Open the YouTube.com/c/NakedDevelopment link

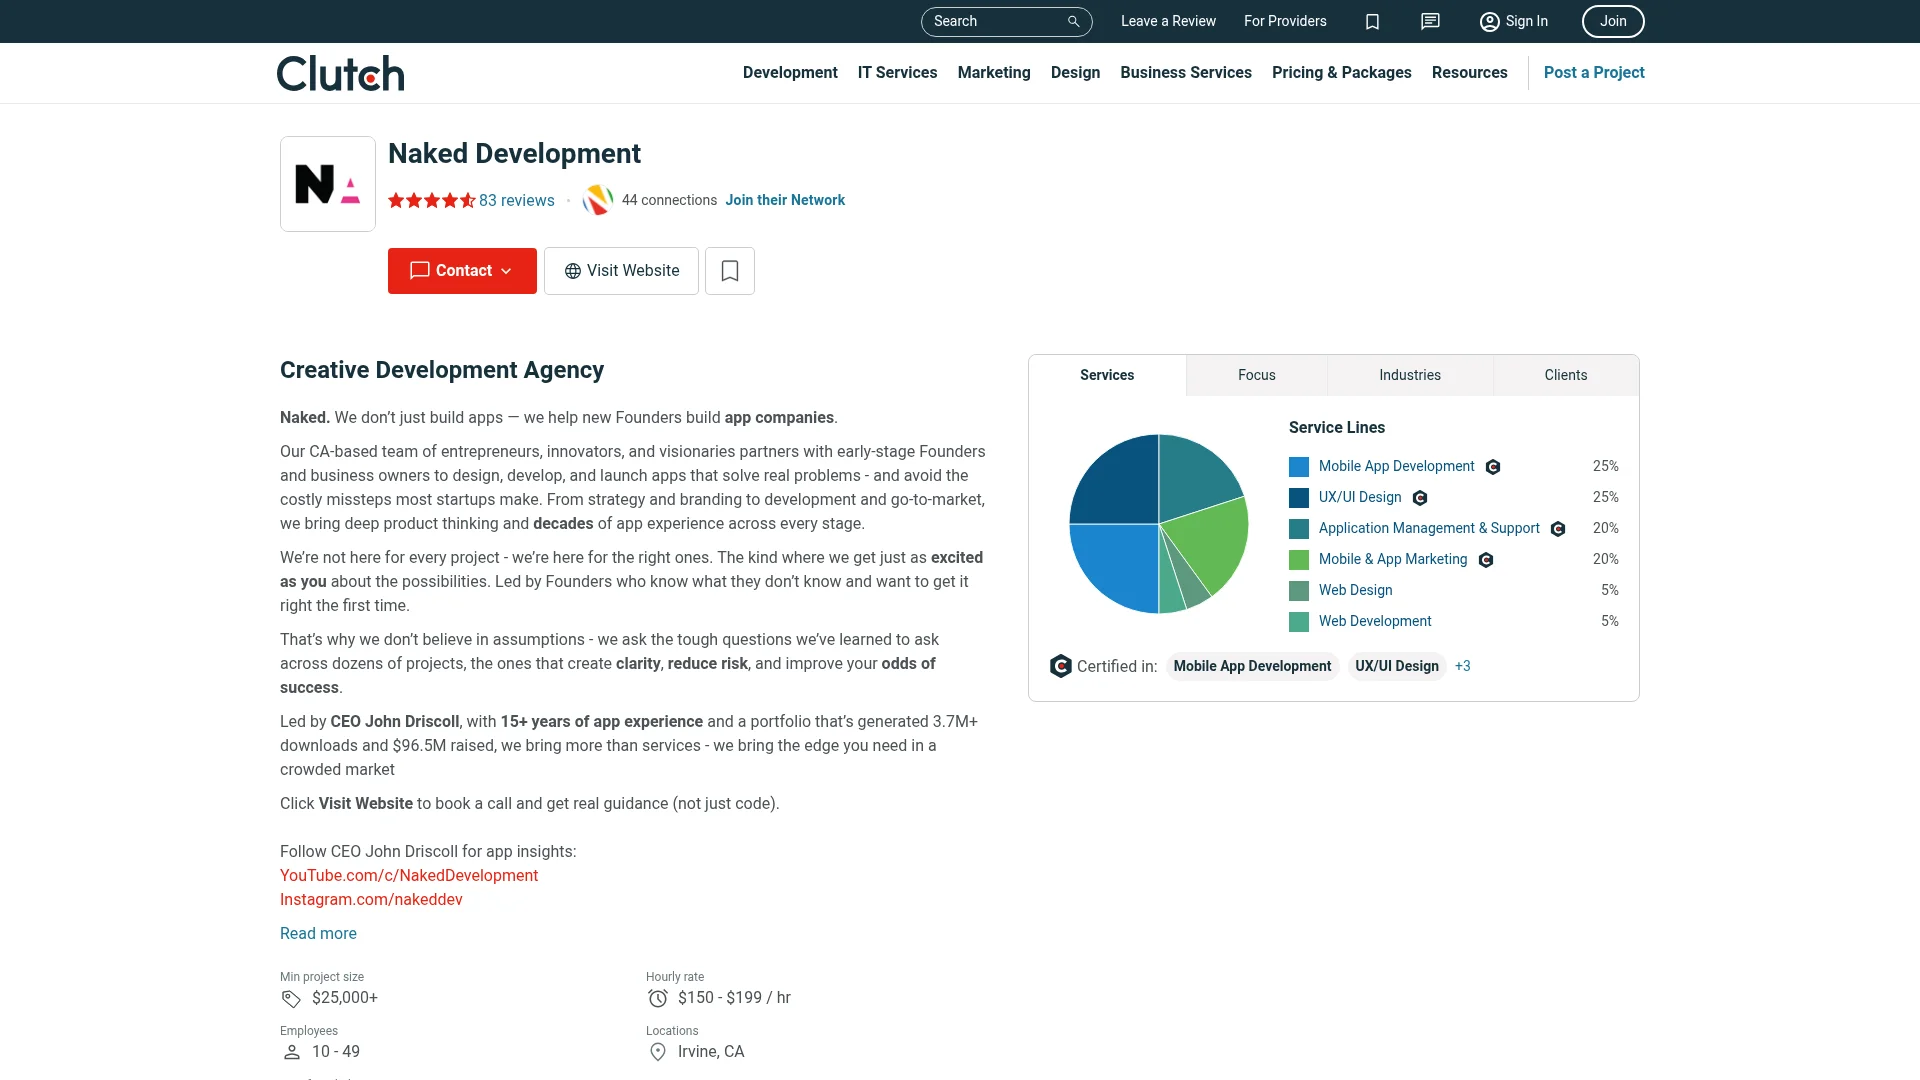[409, 875]
